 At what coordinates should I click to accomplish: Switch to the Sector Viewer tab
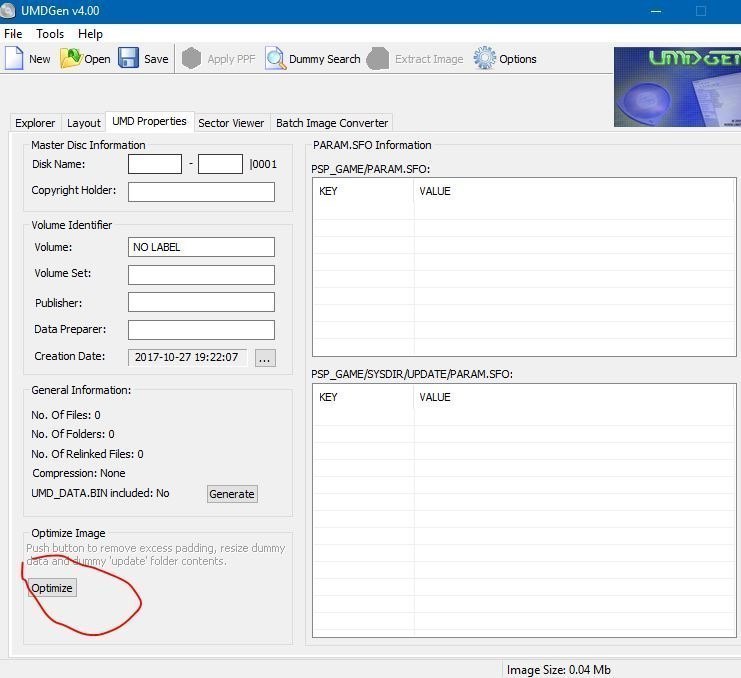[x=231, y=123]
